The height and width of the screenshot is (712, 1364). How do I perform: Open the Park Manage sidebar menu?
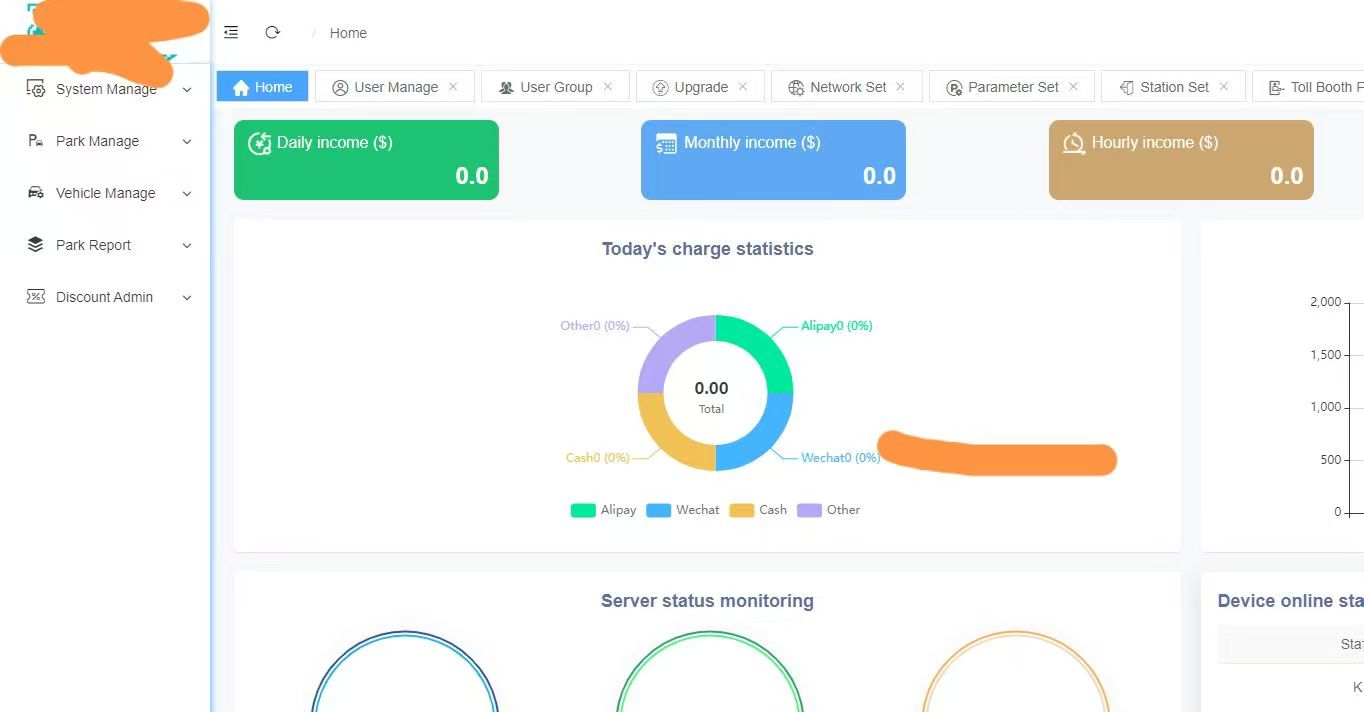tap(106, 141)
